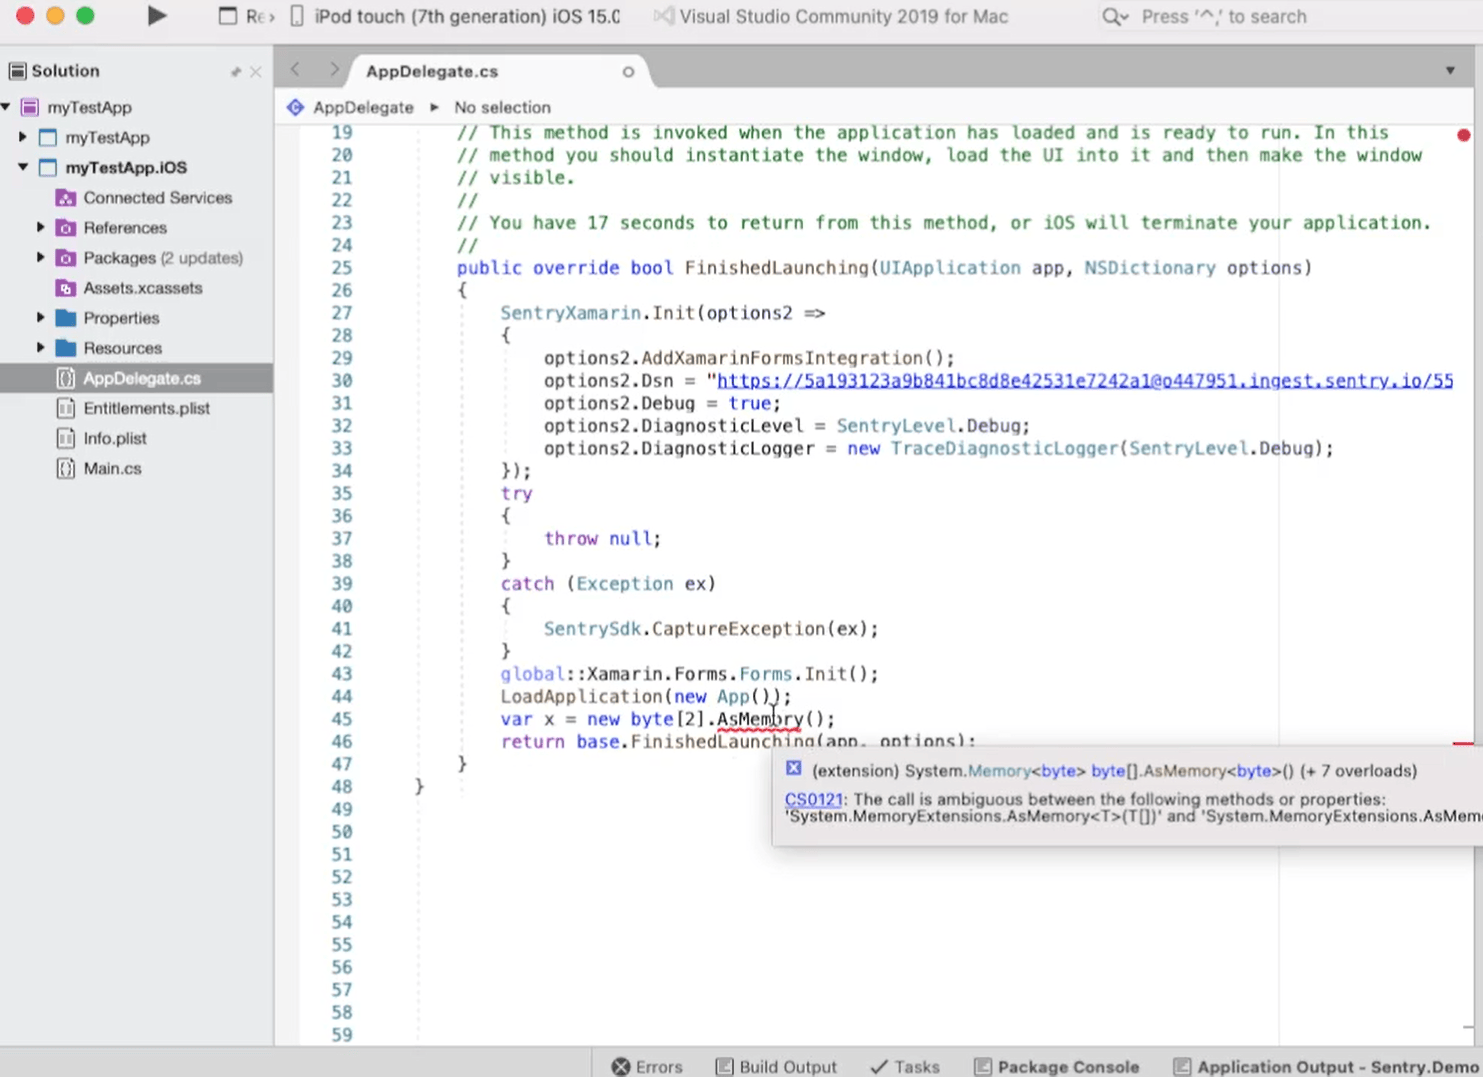Expand the Packages folder
The image size is (1483, 1077).
pyautogui.click(x=41, y=257)
